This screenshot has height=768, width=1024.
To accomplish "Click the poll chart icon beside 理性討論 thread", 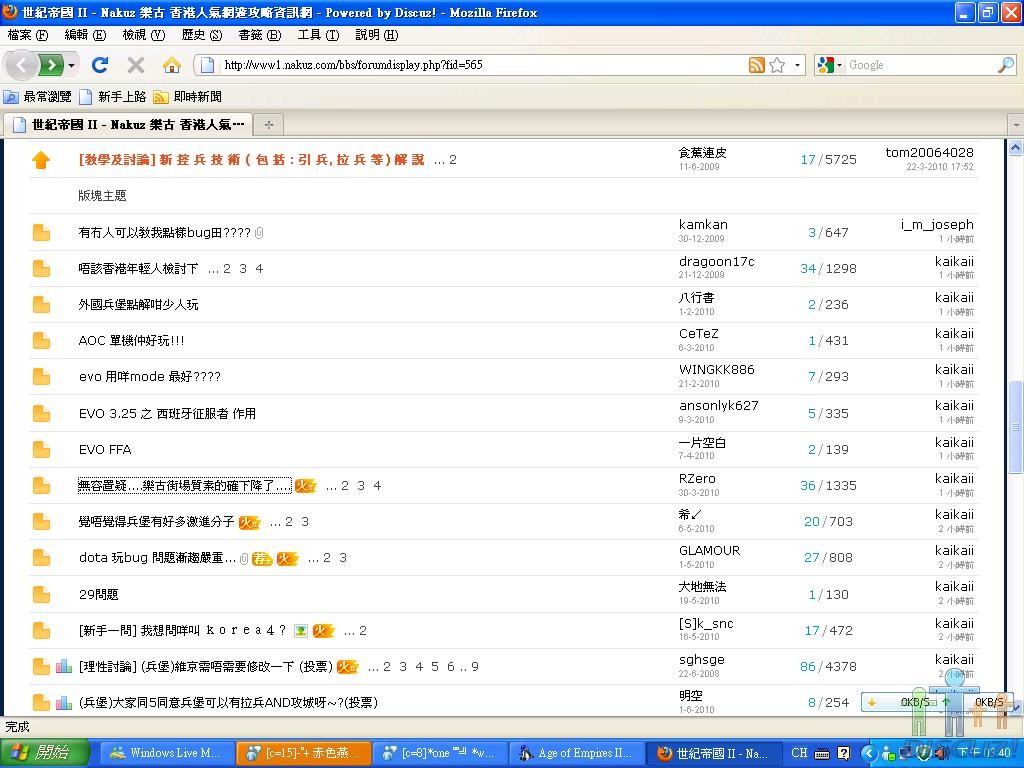I will point(64,667).
